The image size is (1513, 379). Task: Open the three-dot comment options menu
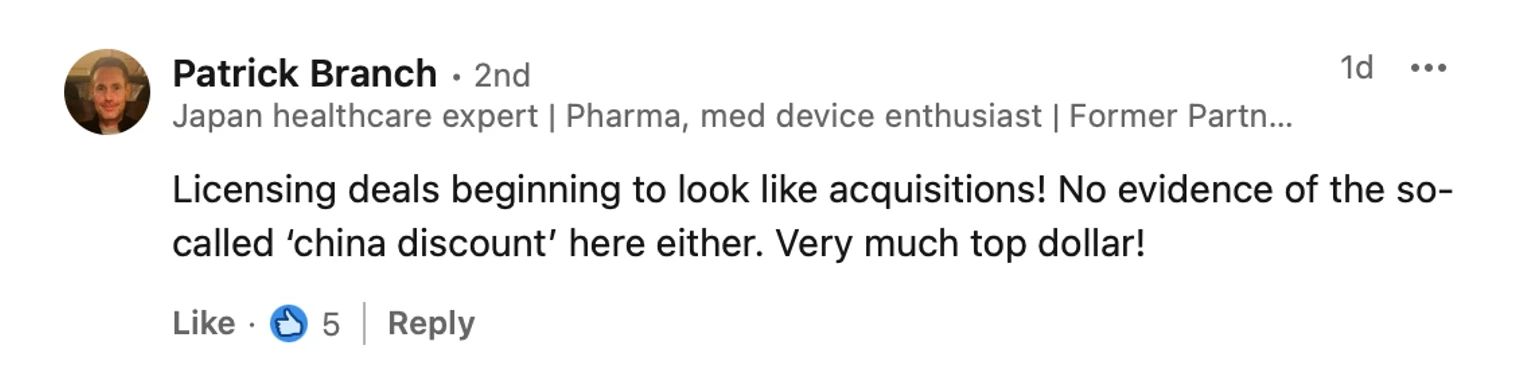coord(1428,68)
